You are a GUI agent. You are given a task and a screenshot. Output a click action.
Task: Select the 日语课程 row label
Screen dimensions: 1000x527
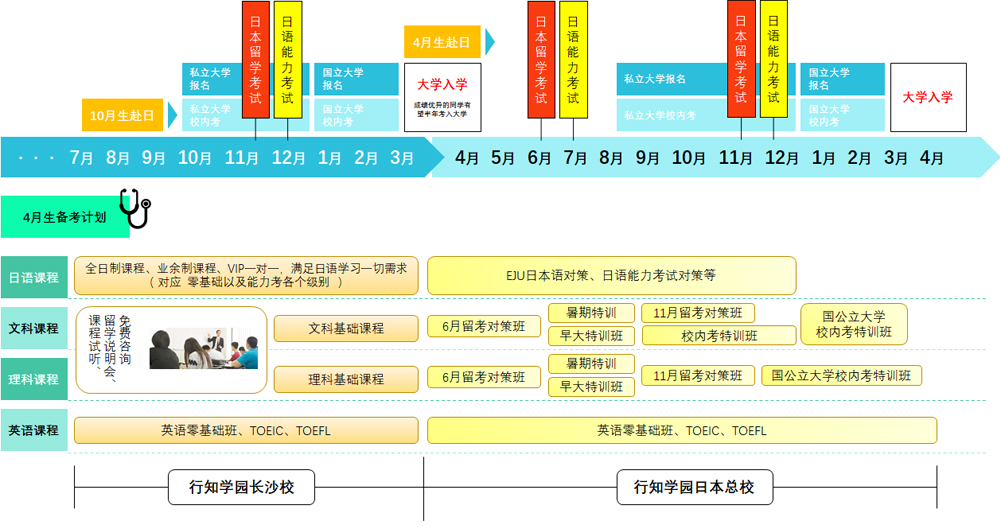pyautogui.click(x=34, y=277)
